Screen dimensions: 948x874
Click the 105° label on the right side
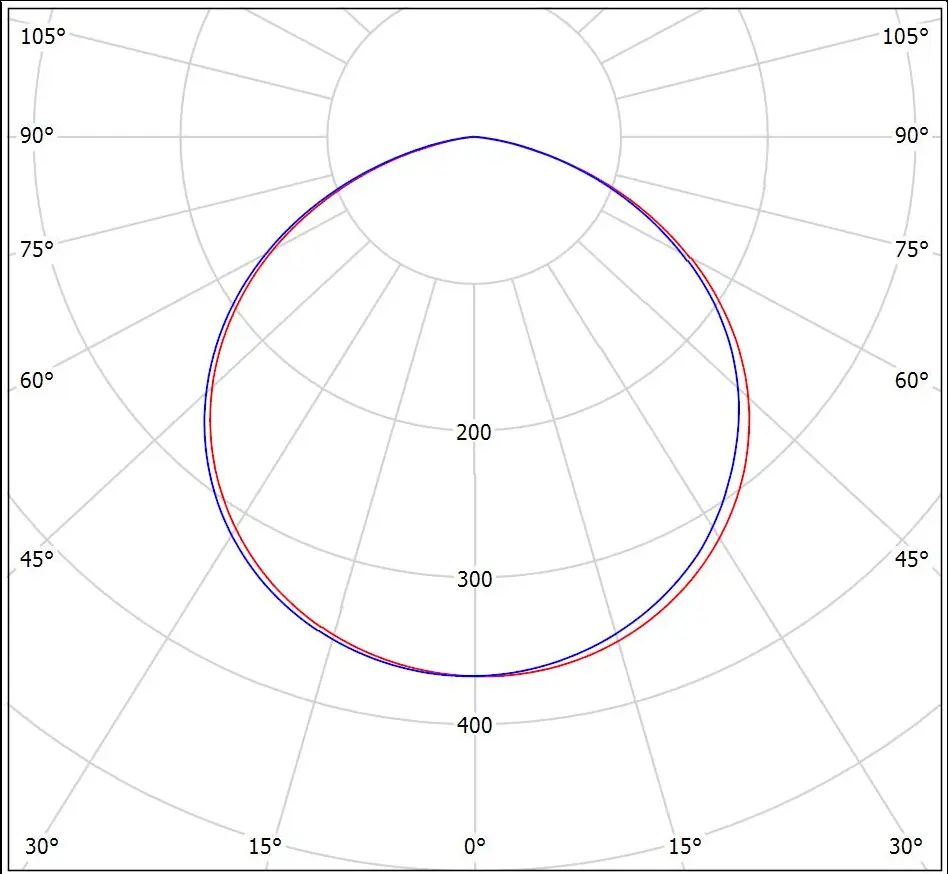click(905, 36)
